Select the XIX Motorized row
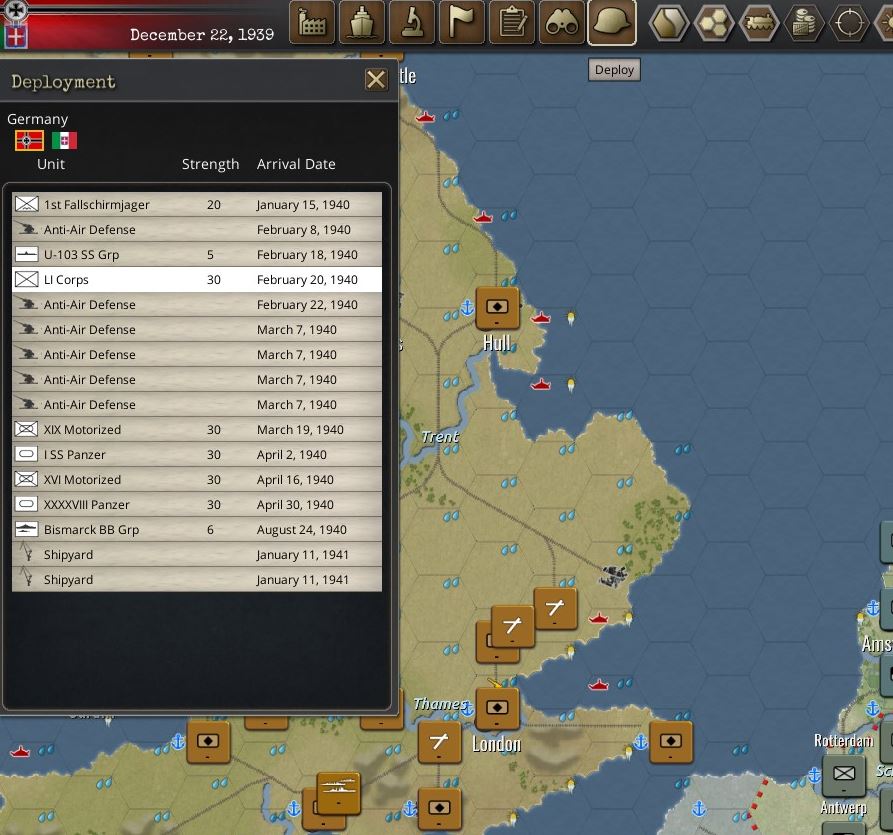The width and height of the screenshot is (893, 835). tap(197, 429)
